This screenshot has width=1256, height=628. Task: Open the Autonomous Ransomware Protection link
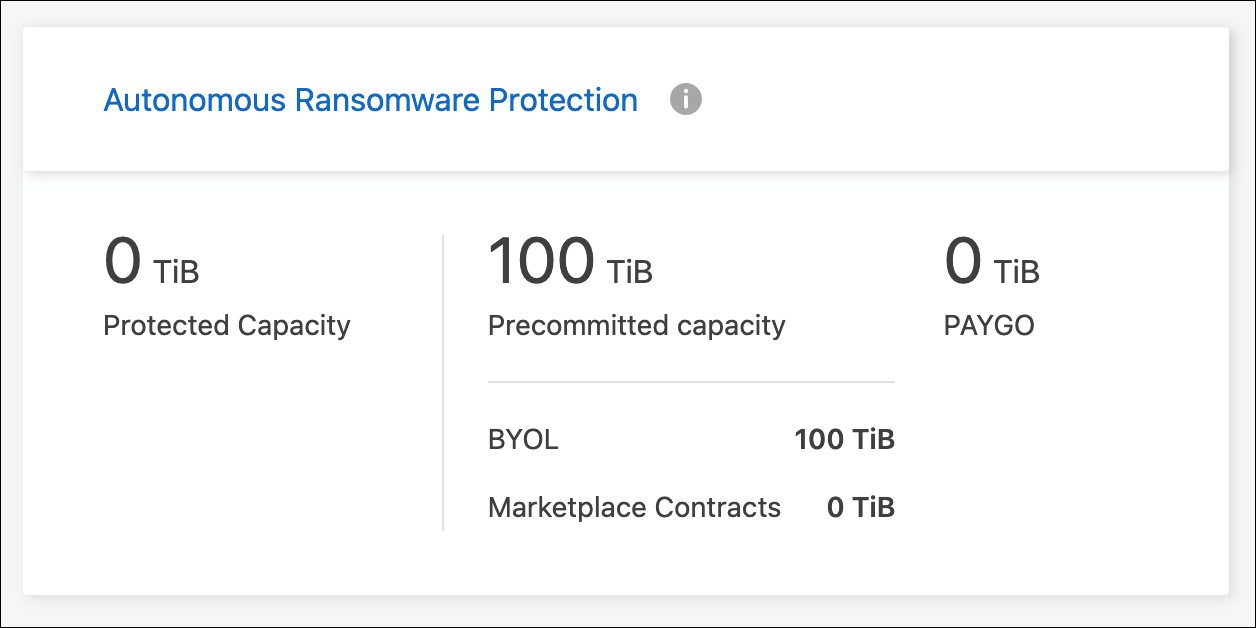(370, 99)
